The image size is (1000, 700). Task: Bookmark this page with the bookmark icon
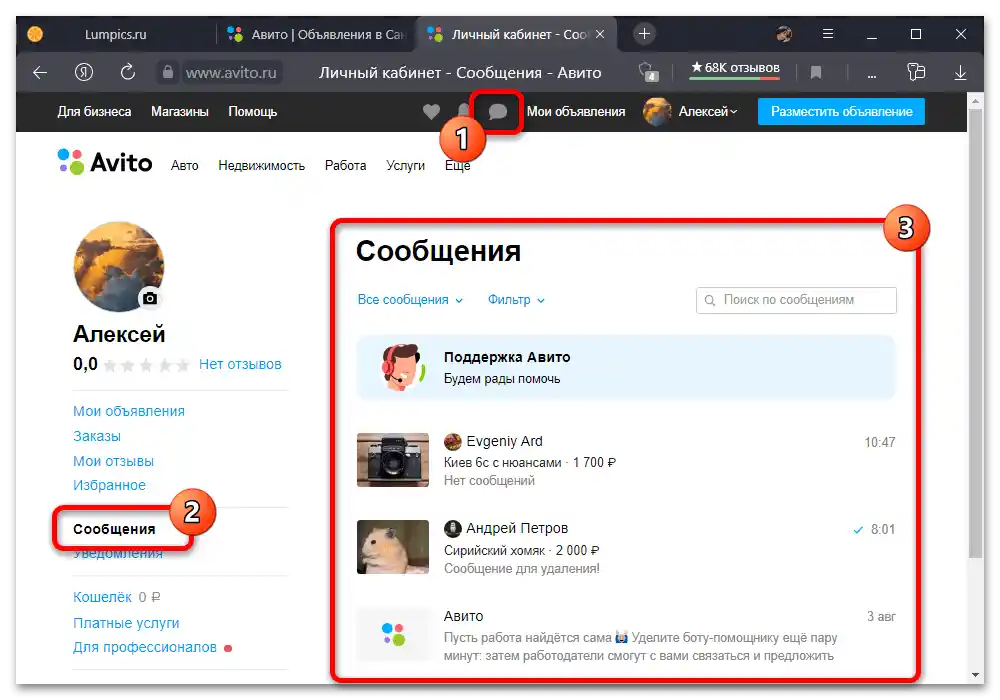(816, 73)
